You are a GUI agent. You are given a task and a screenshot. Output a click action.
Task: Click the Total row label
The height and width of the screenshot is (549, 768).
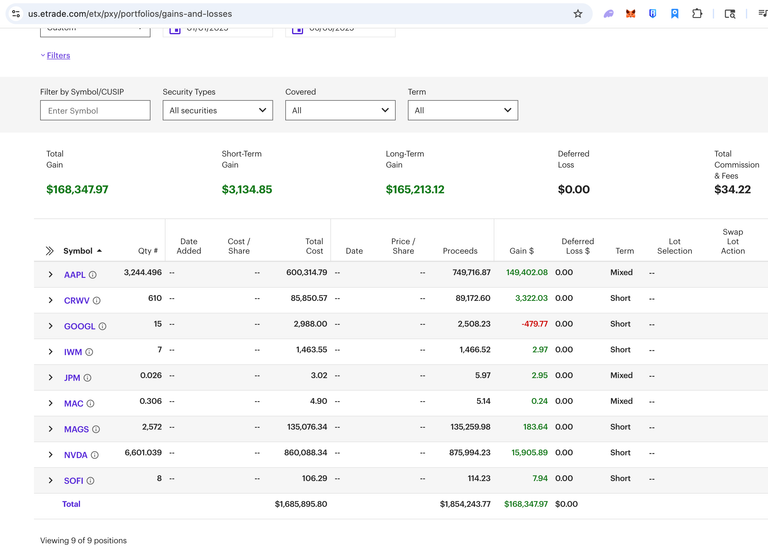pos(71,504)
